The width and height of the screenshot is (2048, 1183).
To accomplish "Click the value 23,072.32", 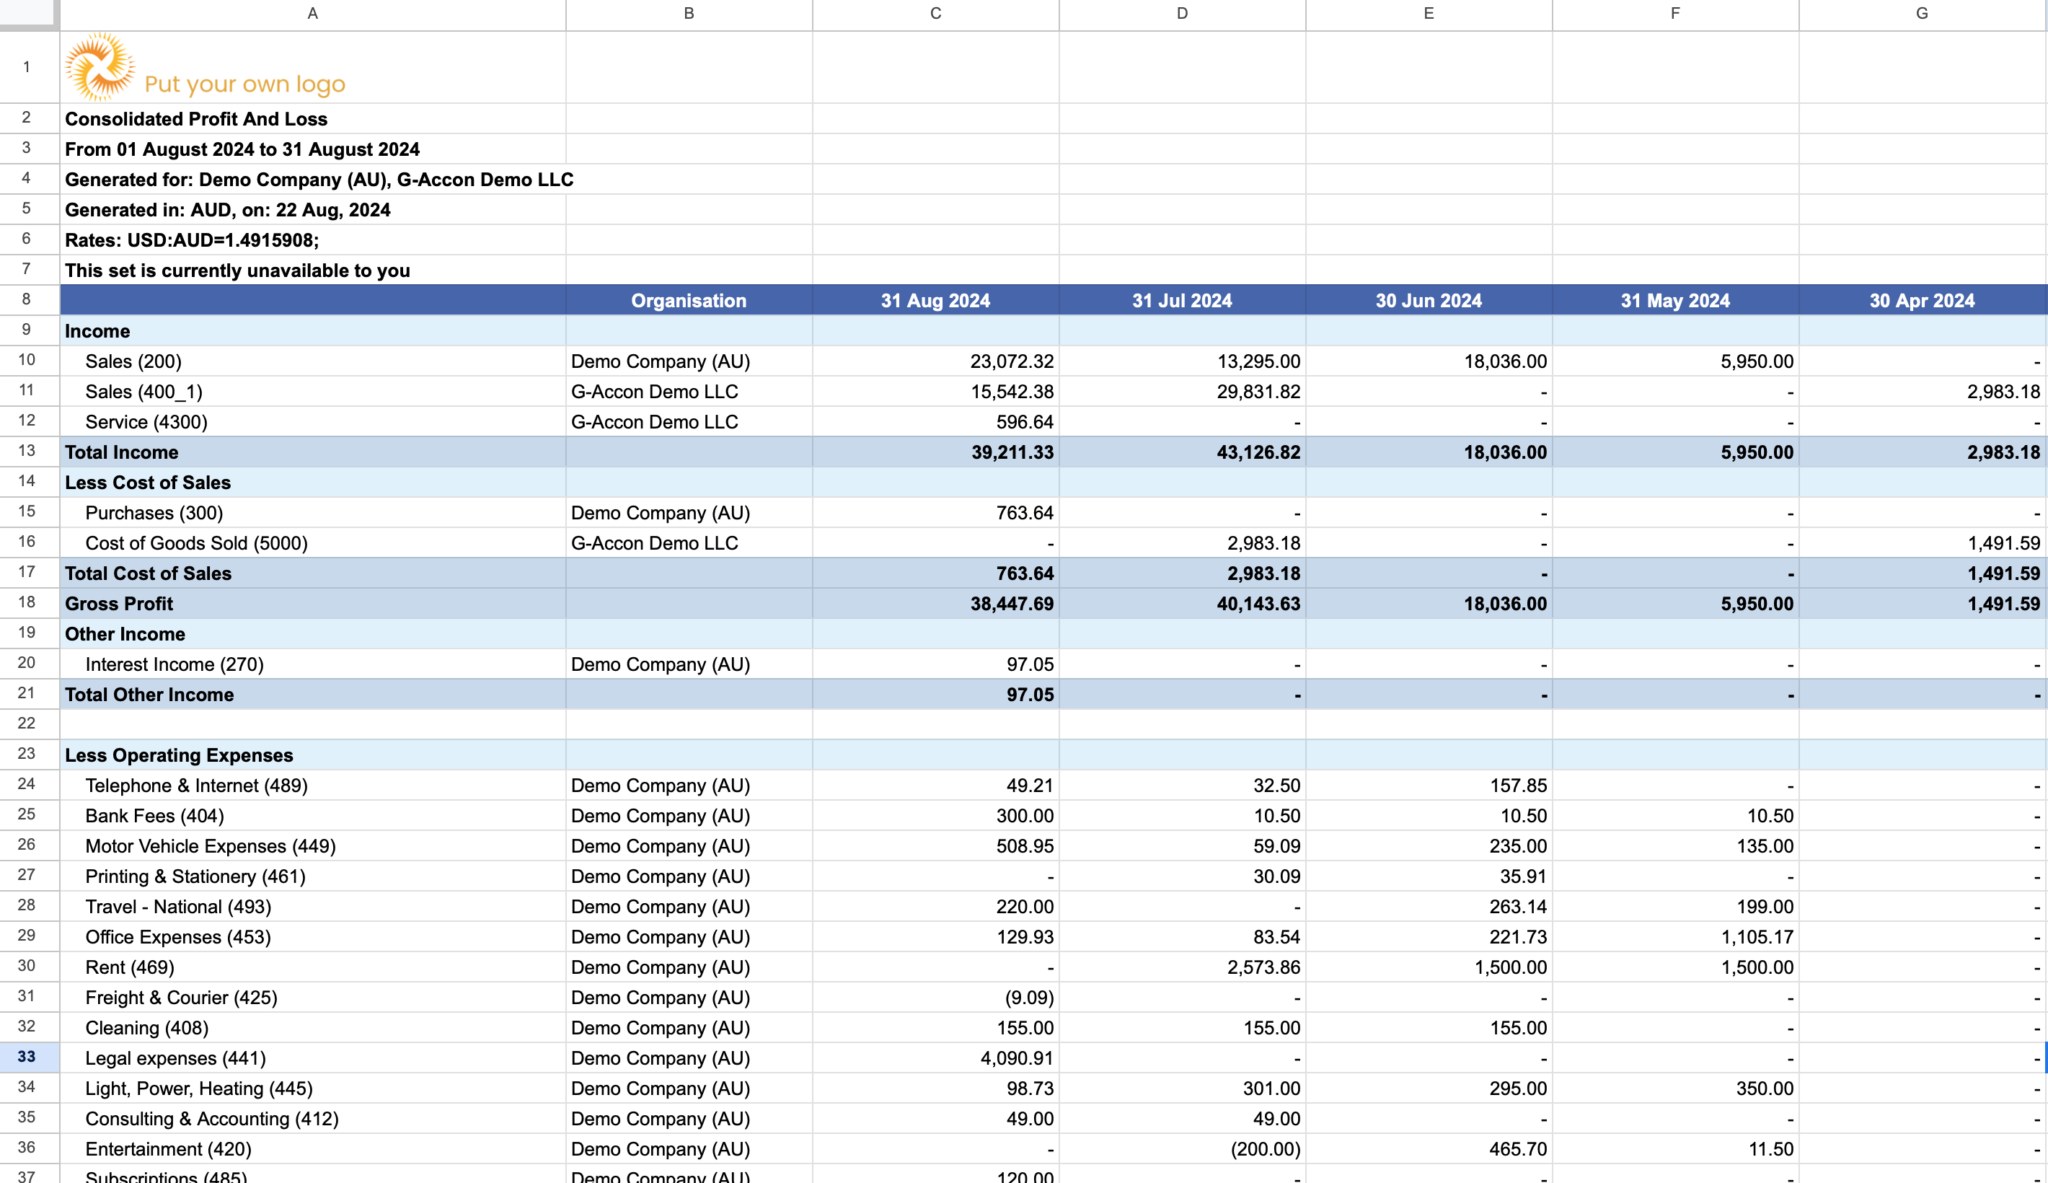I will tap(936, 361).
